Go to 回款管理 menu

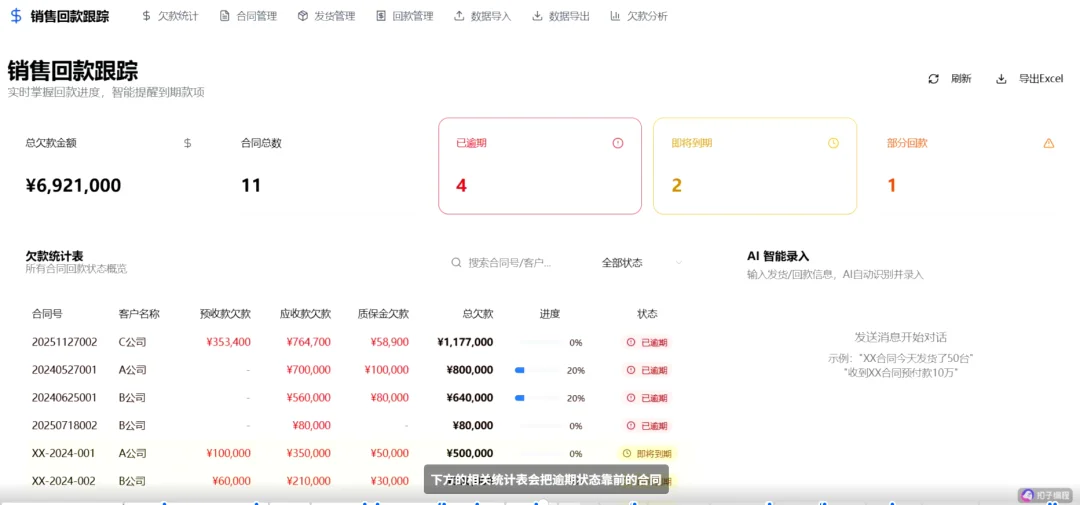405,16
